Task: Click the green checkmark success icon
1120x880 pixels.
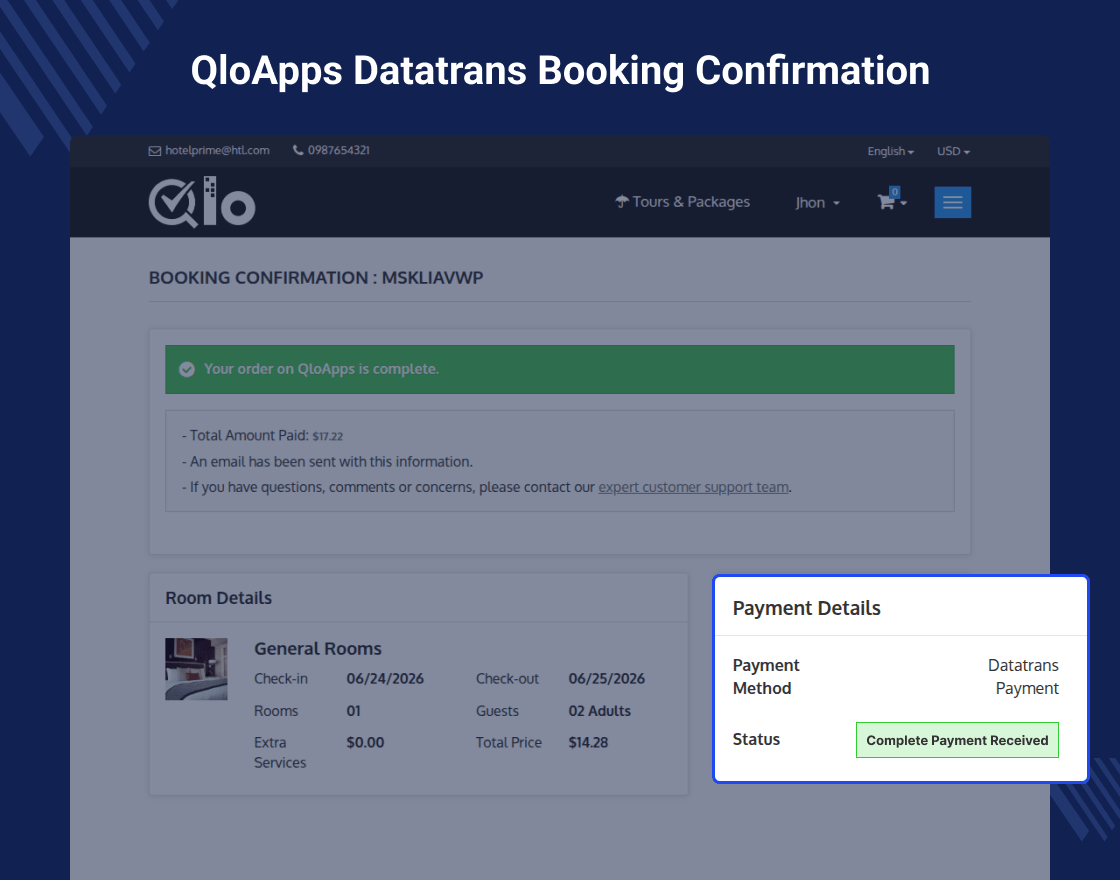Action: pos(186,369)
